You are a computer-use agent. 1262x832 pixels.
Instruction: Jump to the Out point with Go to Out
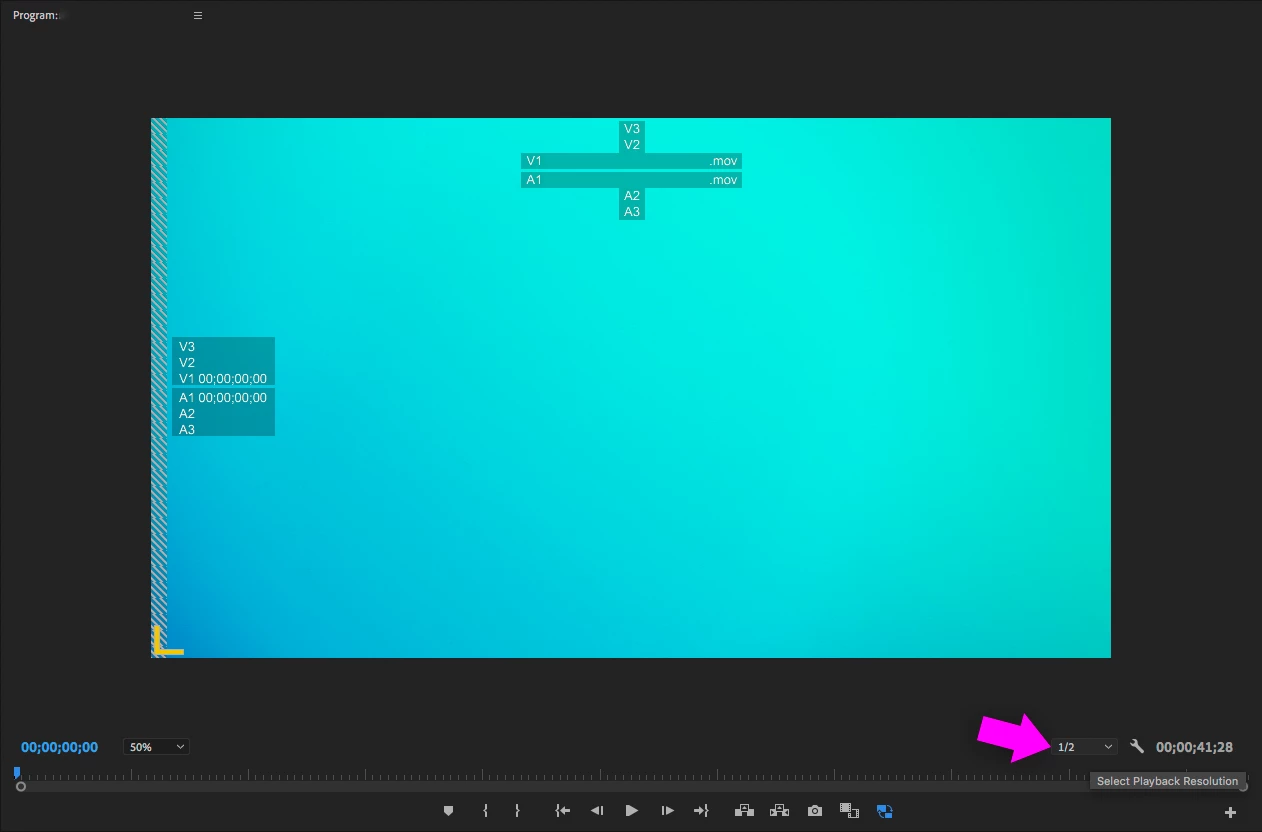701,811
